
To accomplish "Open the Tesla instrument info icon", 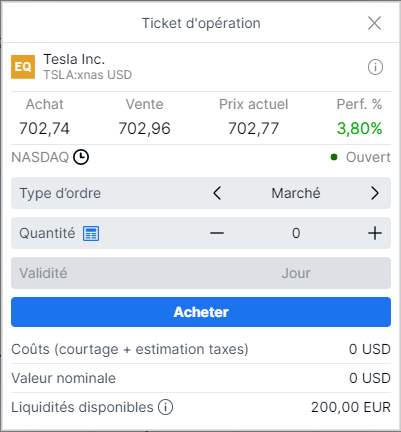I will click(375, 67).
